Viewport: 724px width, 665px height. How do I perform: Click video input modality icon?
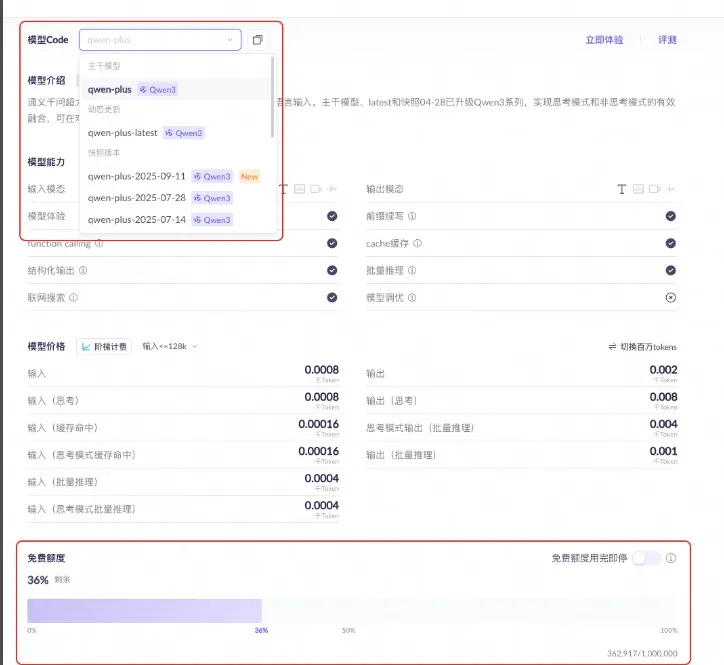pos(316,189)
